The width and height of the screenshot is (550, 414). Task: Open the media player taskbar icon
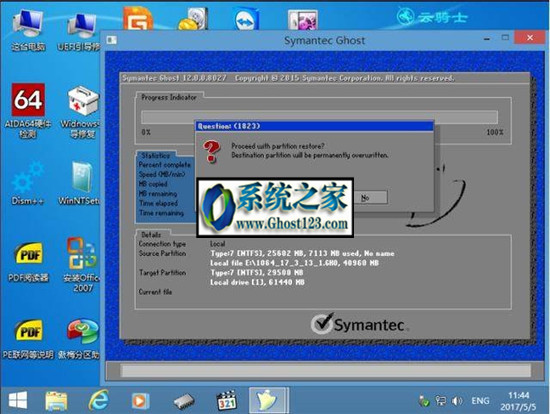pyautogui.click(x=140, y=401)
